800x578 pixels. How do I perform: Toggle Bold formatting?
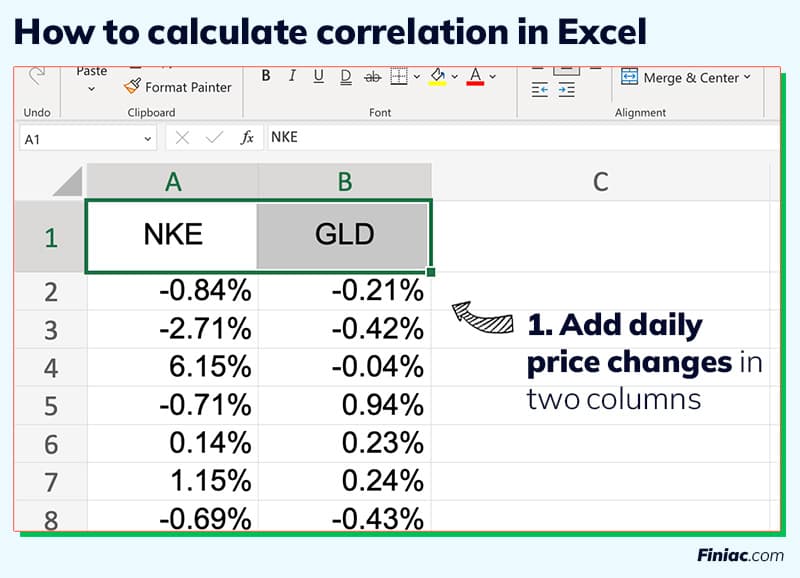[265, 77]
